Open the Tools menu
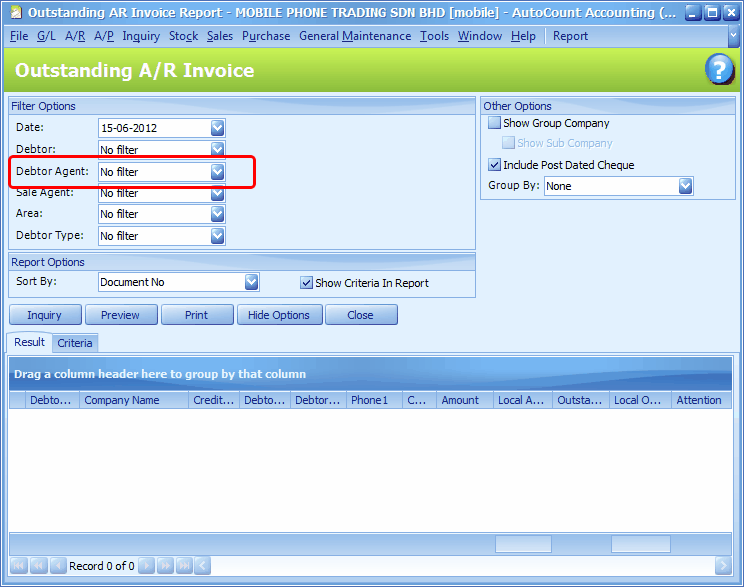The height and width of the screenshot is (587, 744). (x=434, y=36)
